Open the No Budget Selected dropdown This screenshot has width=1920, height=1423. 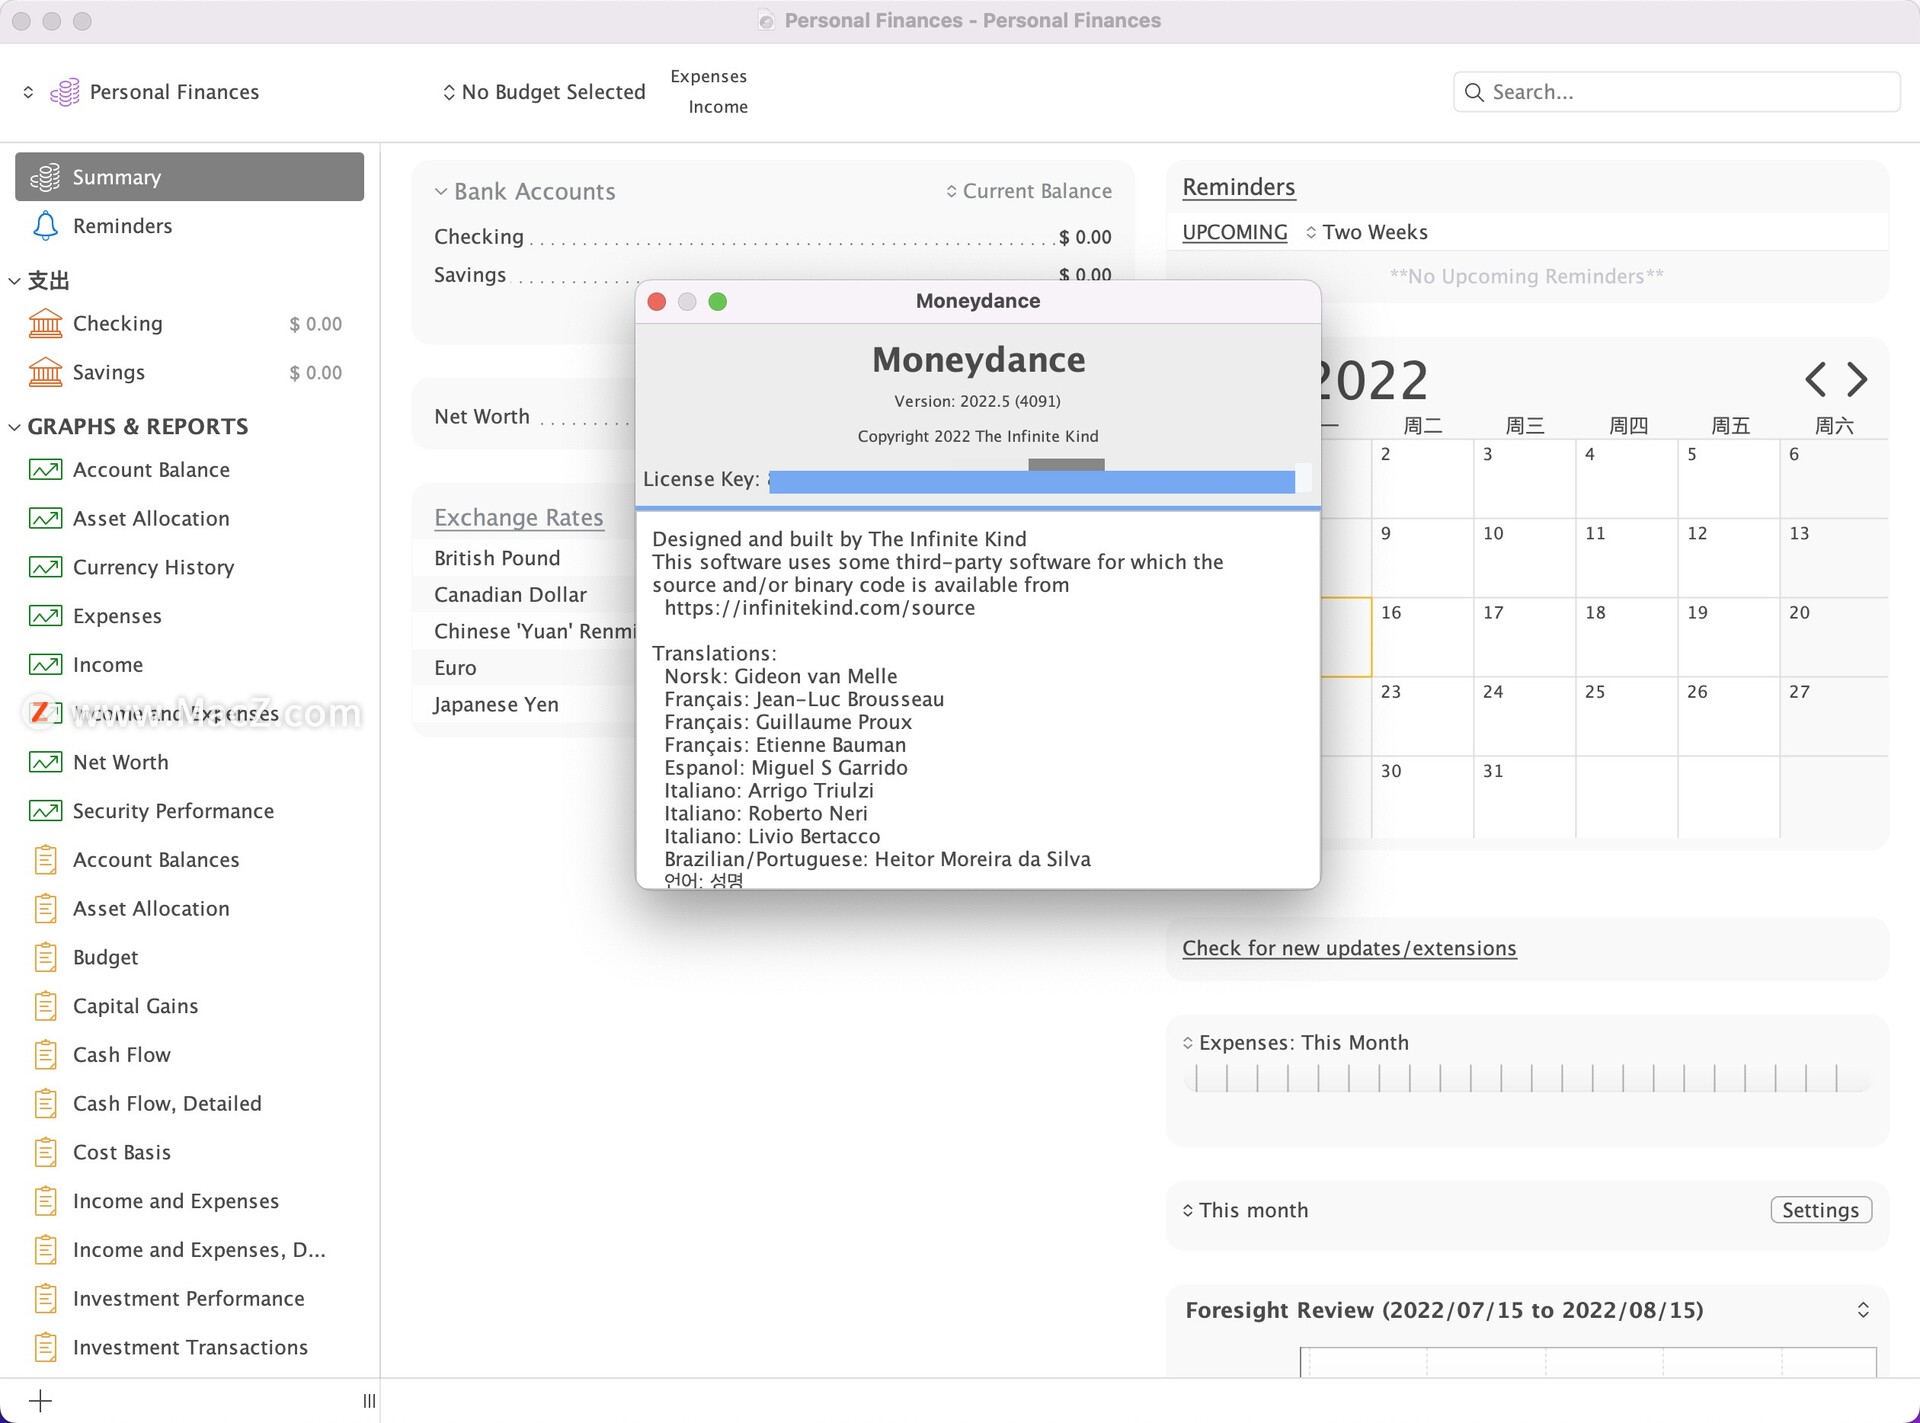[544, 92]
